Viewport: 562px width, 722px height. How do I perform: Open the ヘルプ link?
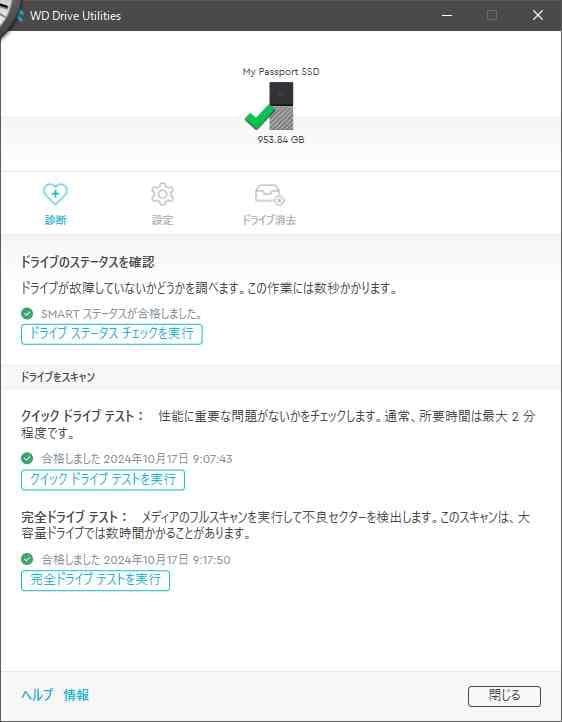point(37,695)
